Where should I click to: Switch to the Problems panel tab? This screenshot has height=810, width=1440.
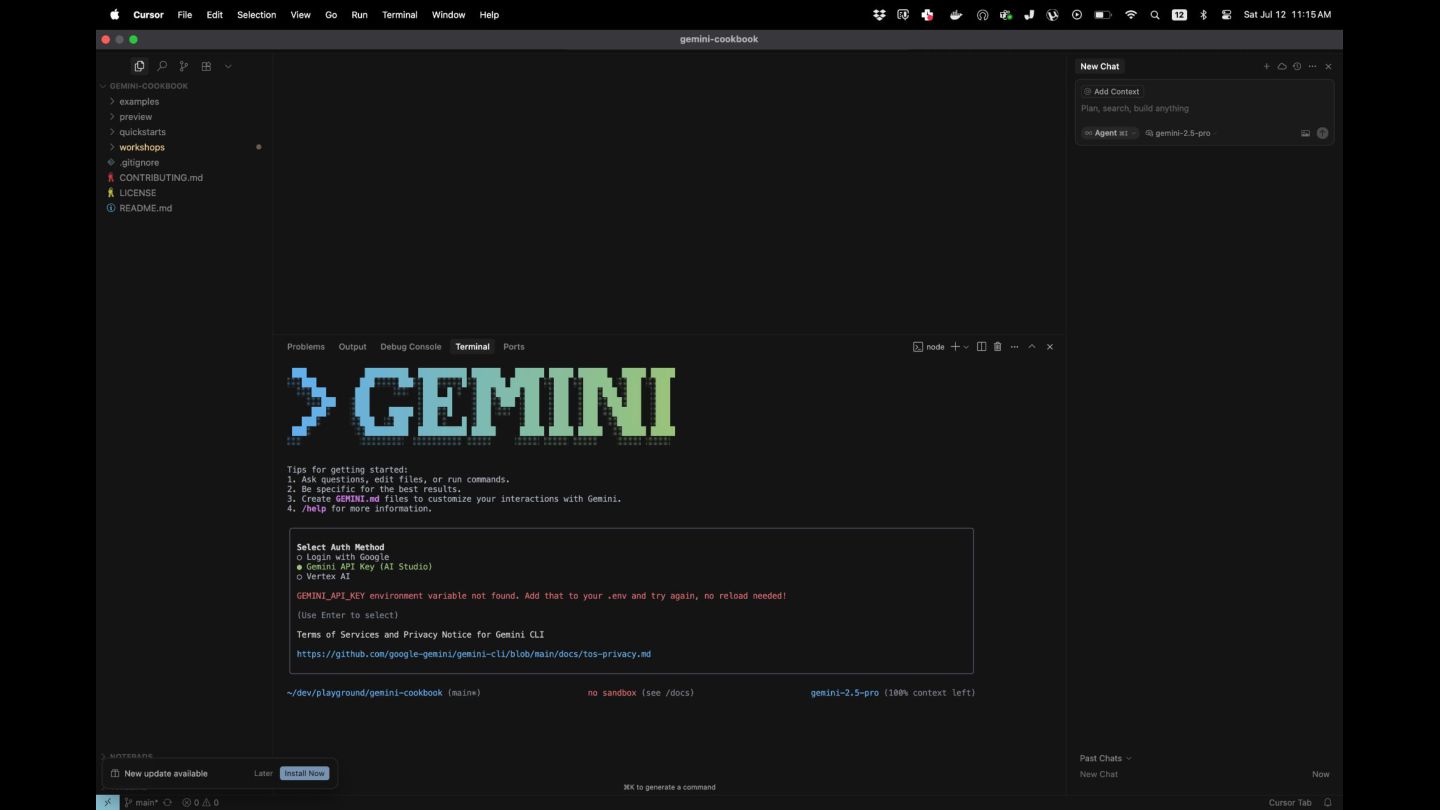click(x=306, y=347)
